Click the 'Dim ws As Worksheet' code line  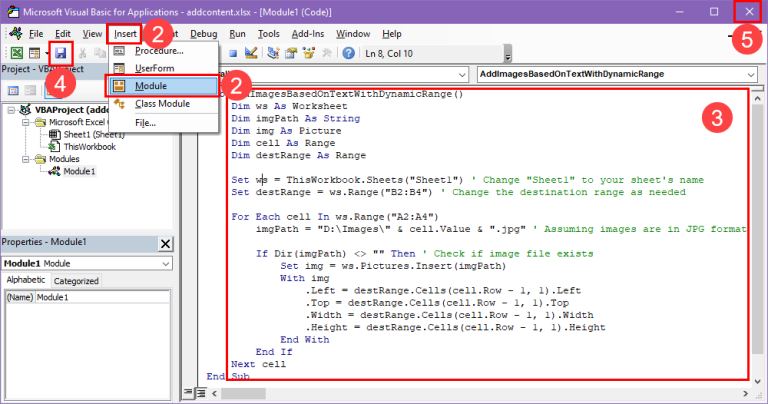[x=289, y=106]
